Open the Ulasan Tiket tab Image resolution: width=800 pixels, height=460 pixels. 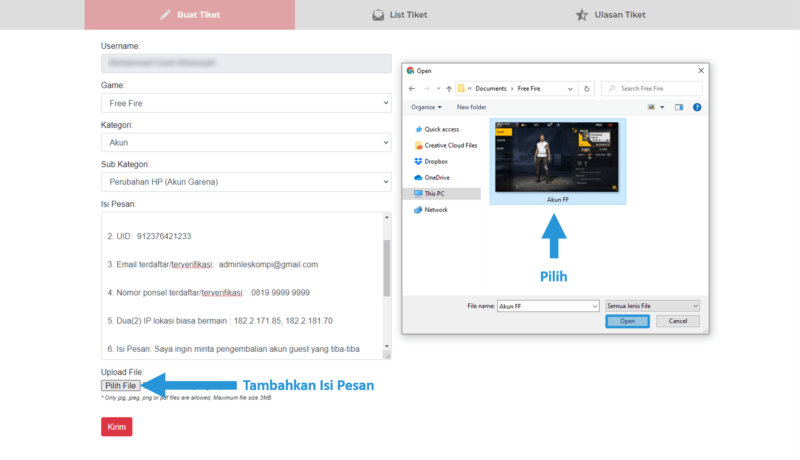[x=610, y=15]
